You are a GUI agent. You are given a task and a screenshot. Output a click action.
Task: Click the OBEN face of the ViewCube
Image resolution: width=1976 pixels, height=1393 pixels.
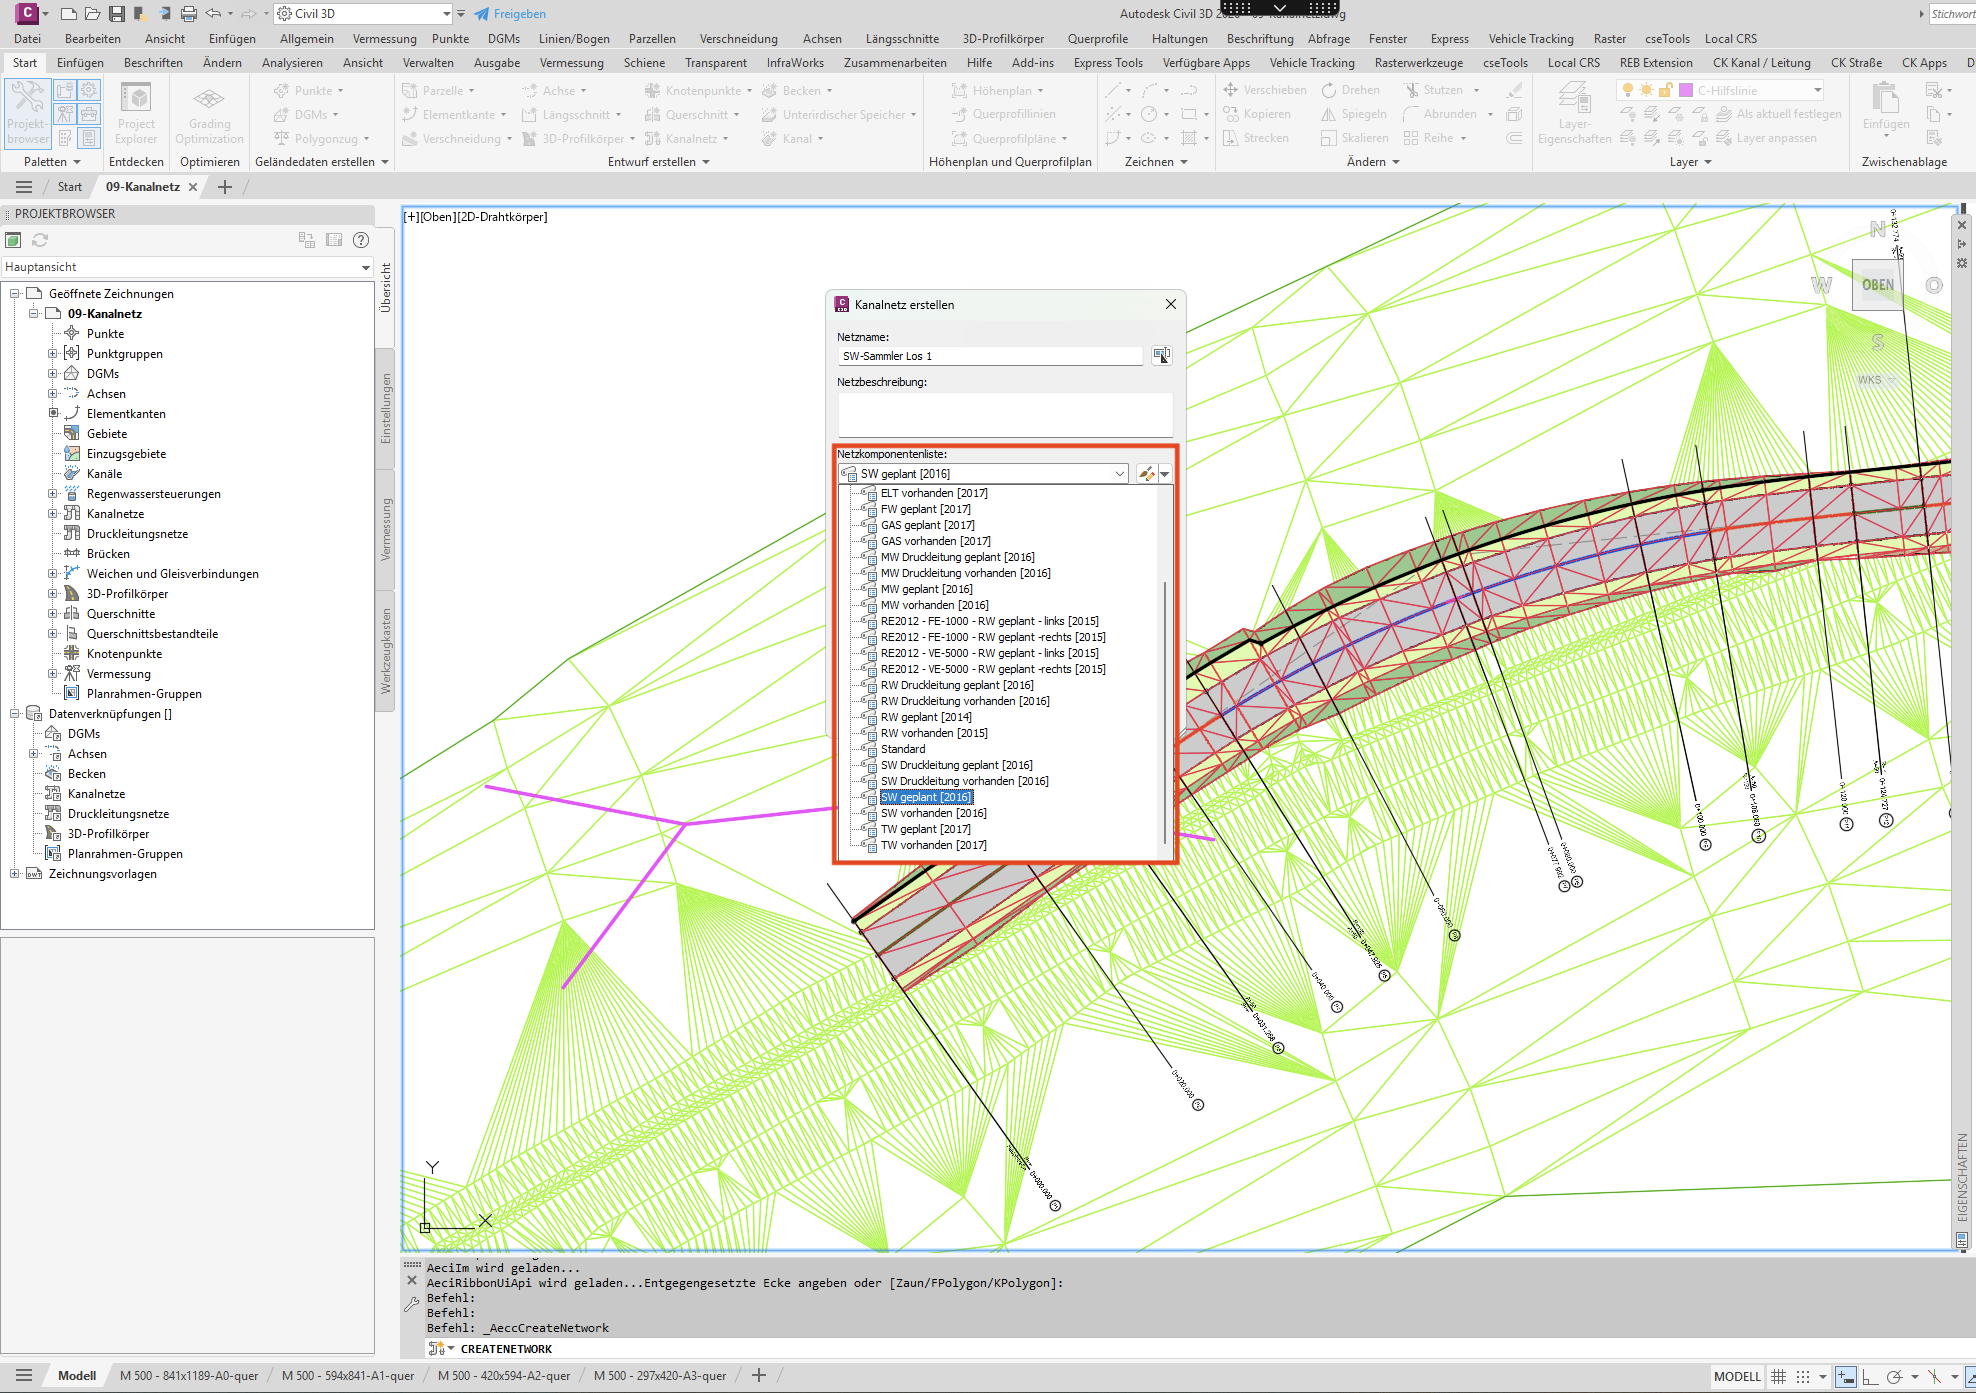point(1877,285)
